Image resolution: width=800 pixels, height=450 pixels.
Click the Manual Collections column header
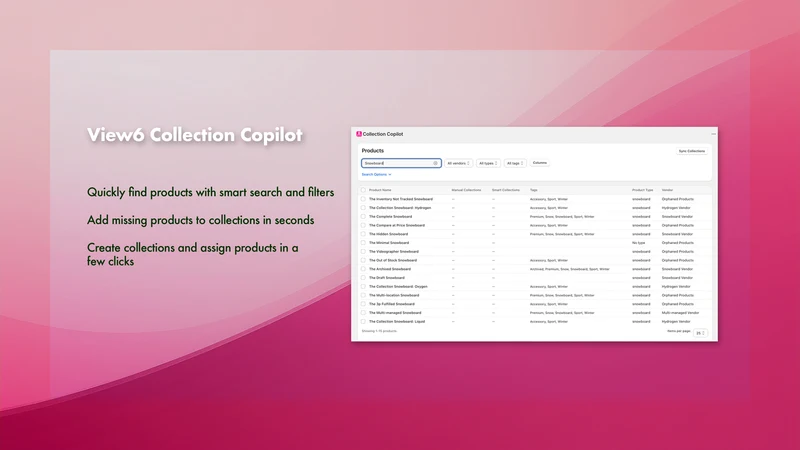(x=466, y=190)
